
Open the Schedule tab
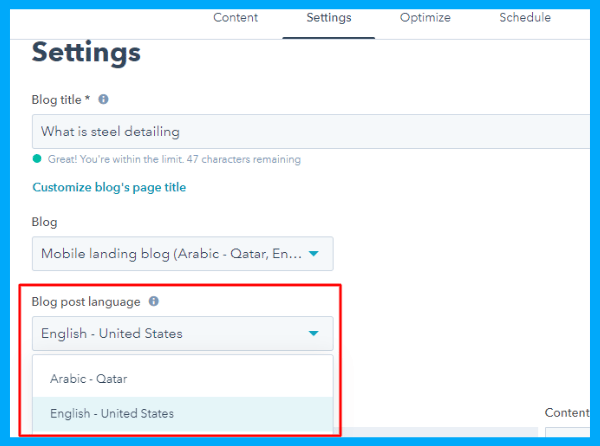coord(525,18)
